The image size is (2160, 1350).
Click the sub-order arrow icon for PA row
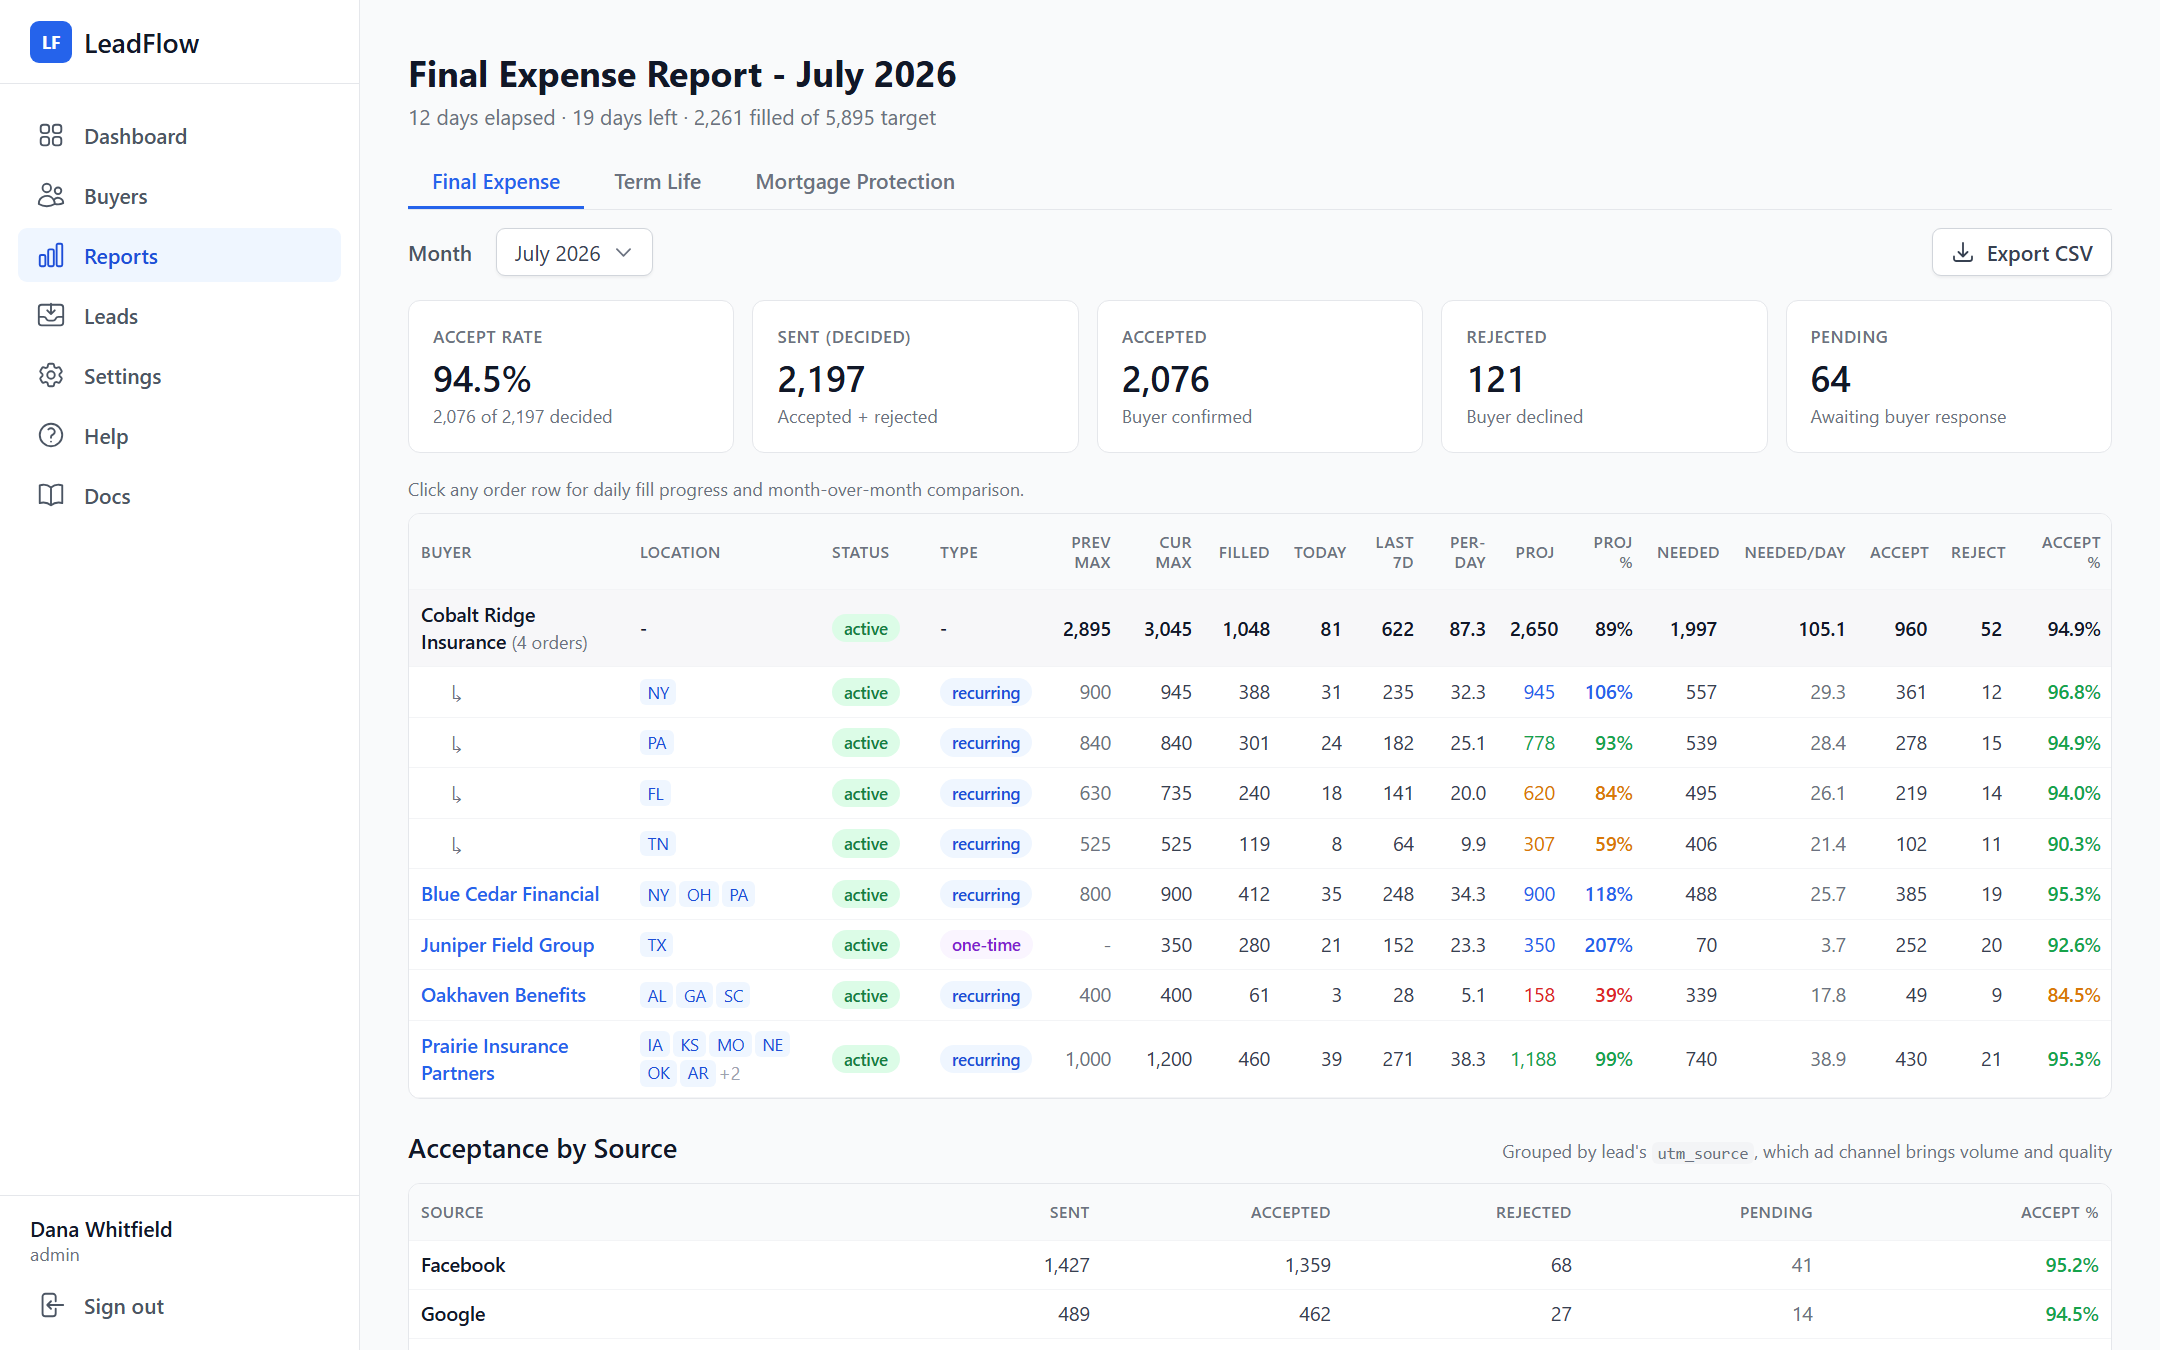pos(456,744)
